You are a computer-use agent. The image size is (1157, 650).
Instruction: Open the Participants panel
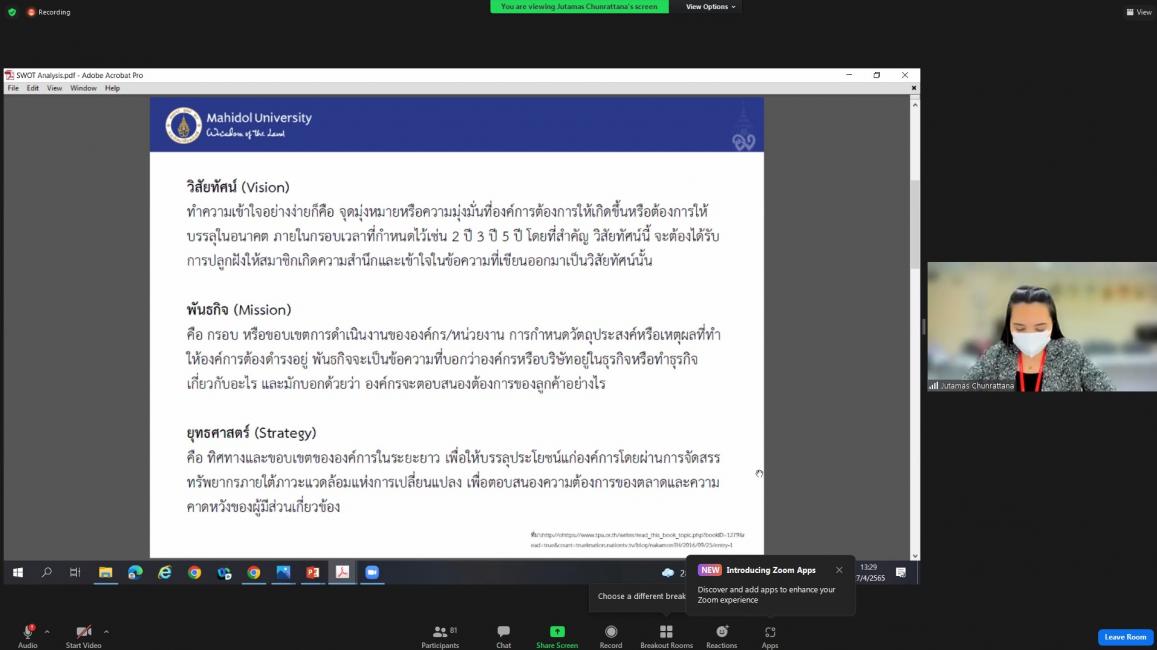(439, 636)
